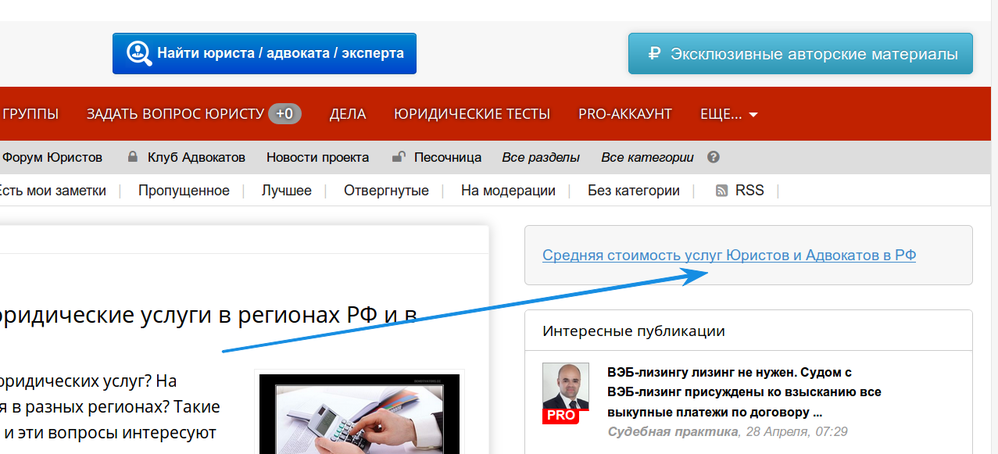Select the ДЕЛА menu item
998x454 pixels.
(x=348, y=114)
